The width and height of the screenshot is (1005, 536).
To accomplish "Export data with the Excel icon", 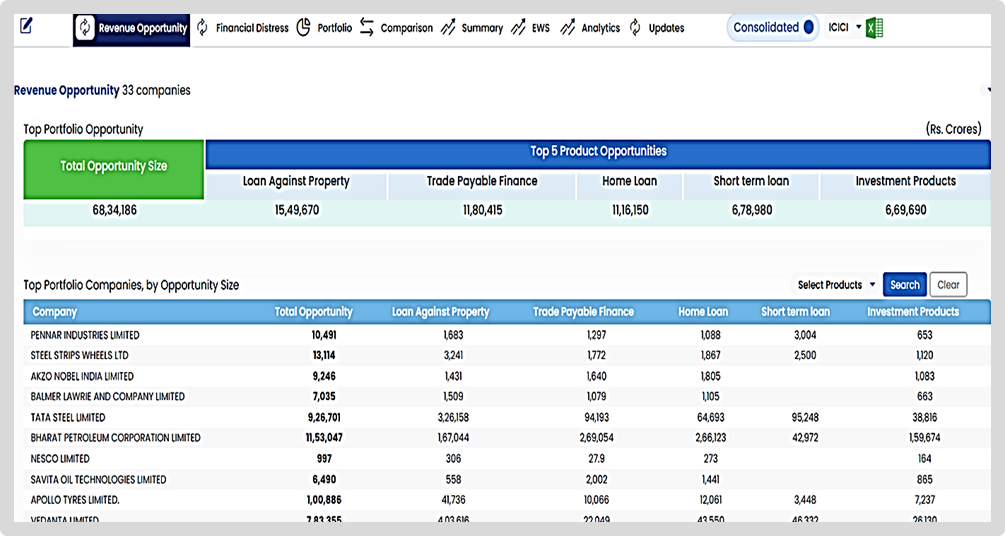I will (x=874, y=28).
